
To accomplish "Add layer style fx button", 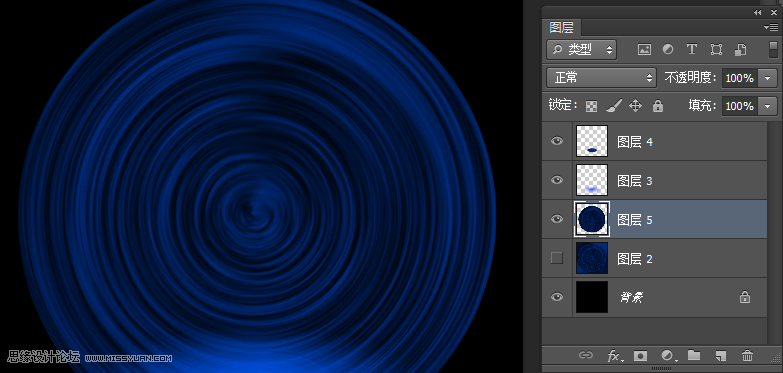I will pos(615,356).
